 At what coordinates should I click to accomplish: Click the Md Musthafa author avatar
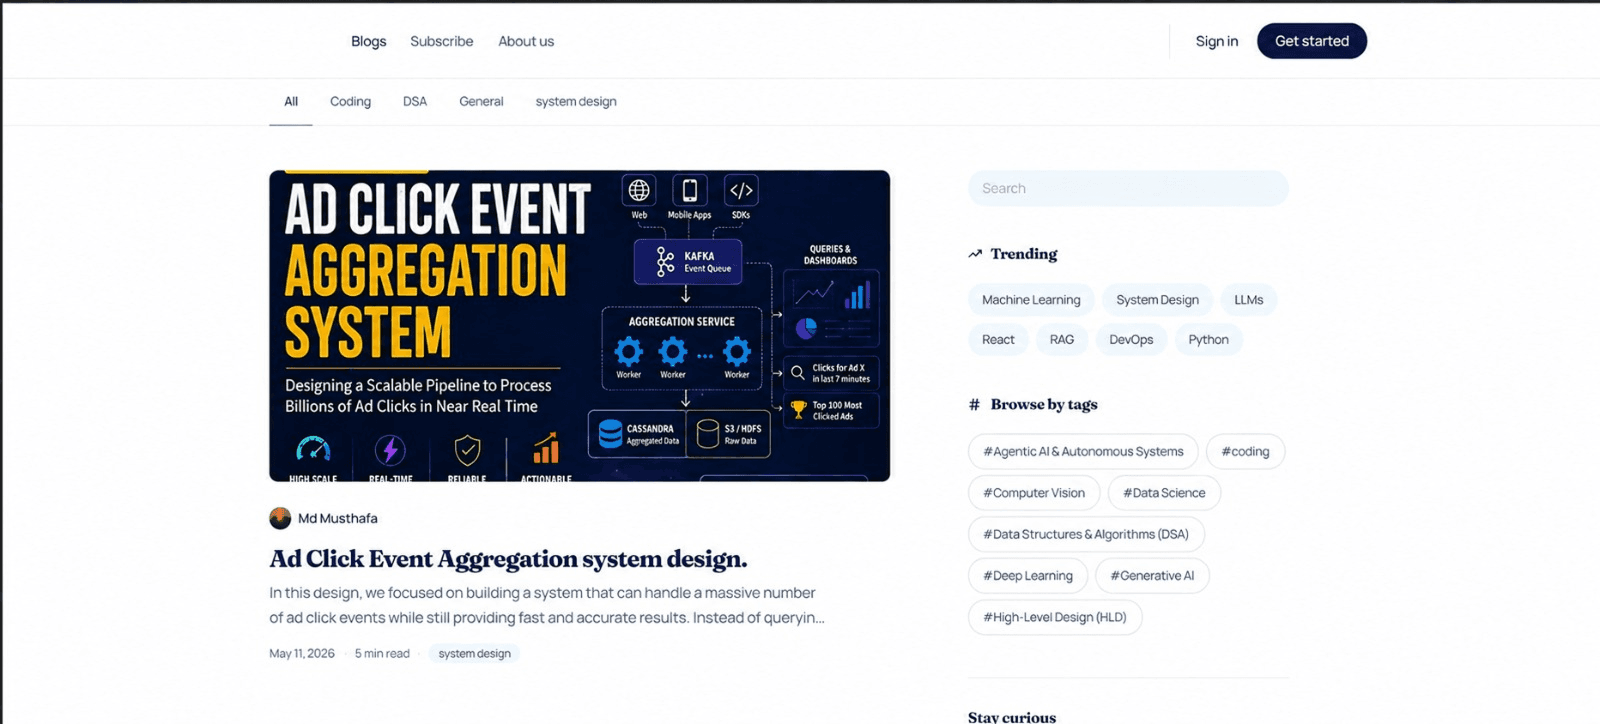280,518
